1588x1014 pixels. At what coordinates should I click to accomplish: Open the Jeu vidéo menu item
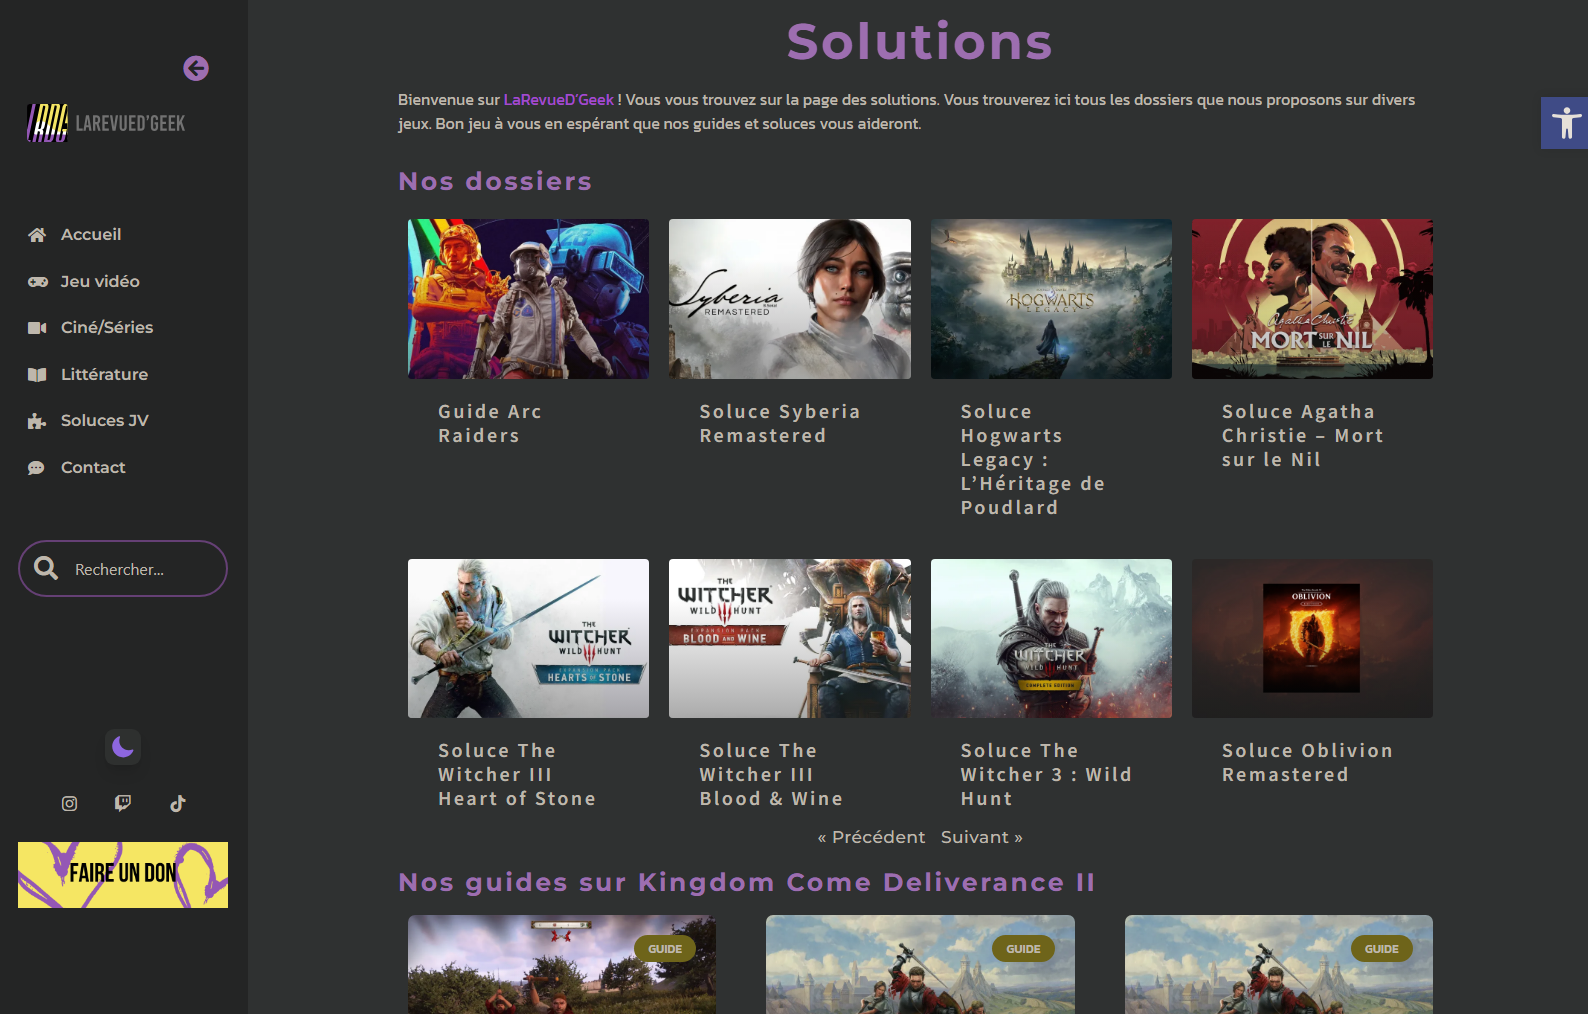(99, 281)
